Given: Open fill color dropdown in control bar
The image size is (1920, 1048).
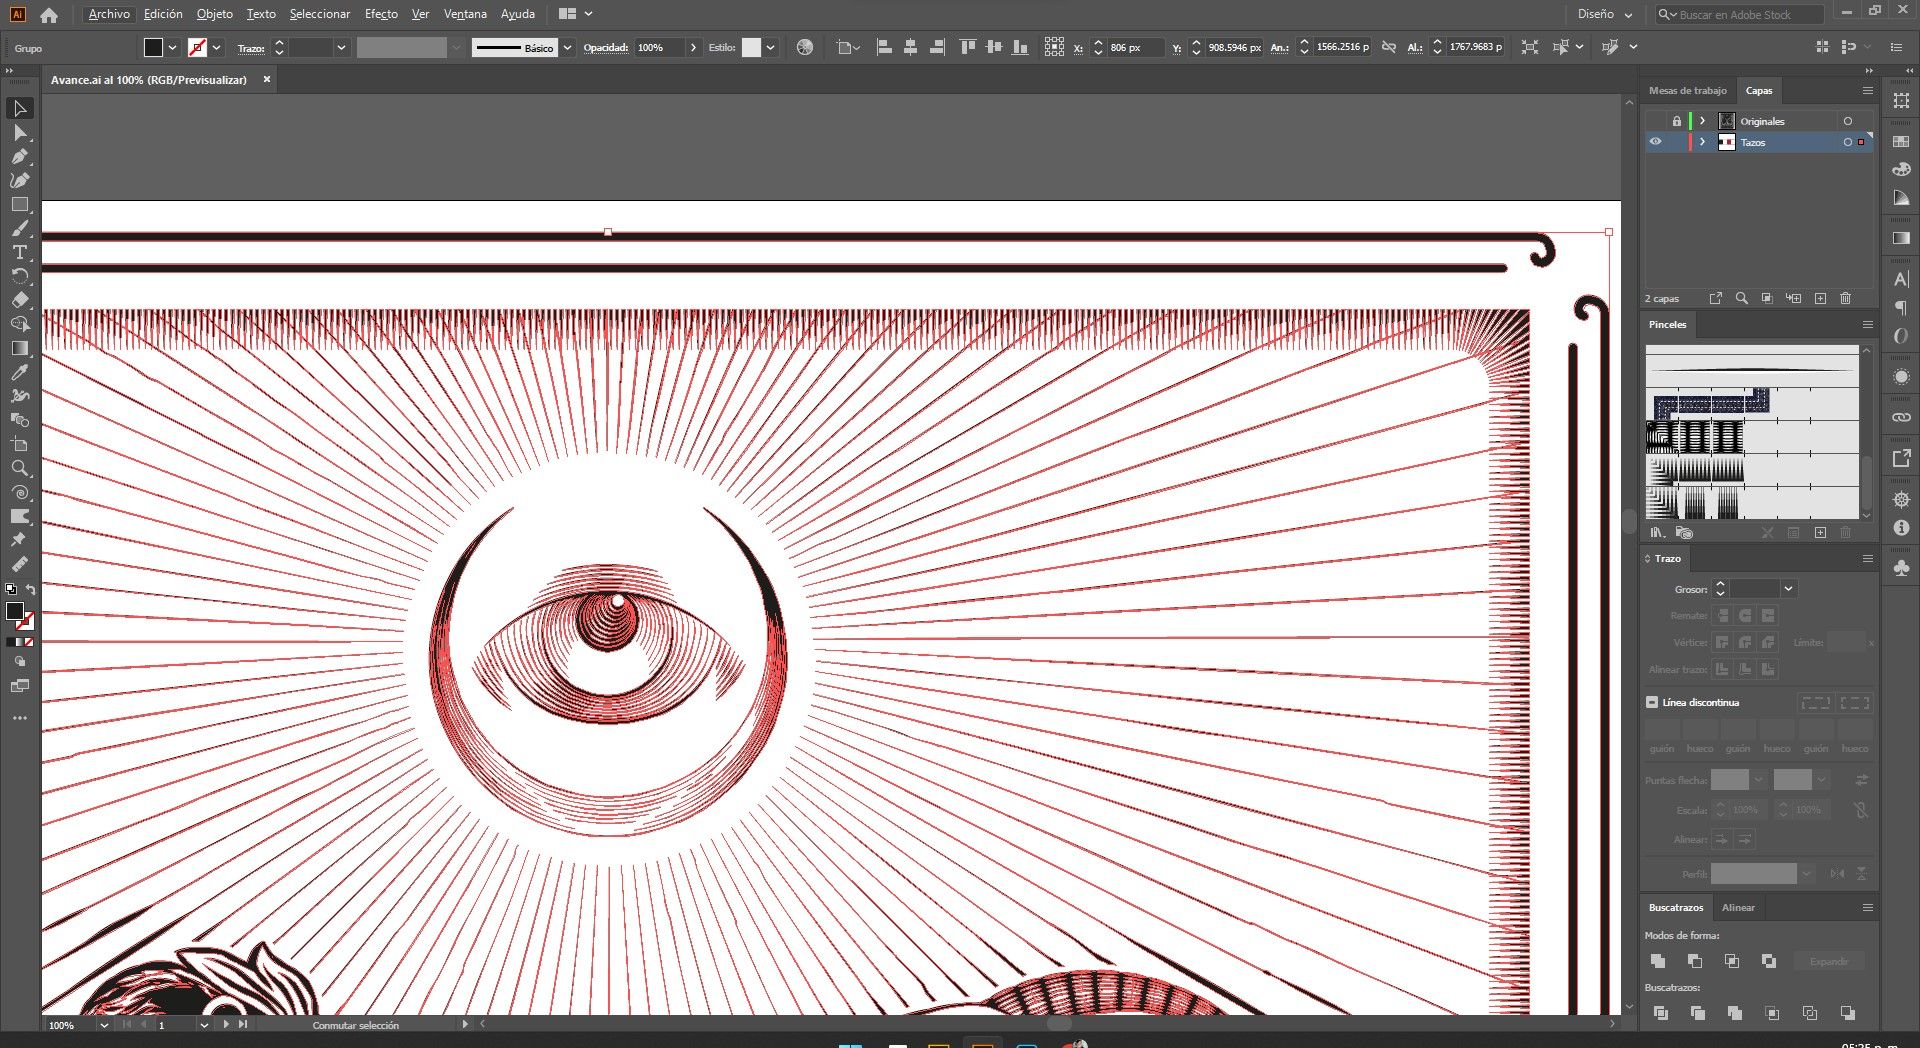Looking at the screenshot, I should click(x=173, y=47).
